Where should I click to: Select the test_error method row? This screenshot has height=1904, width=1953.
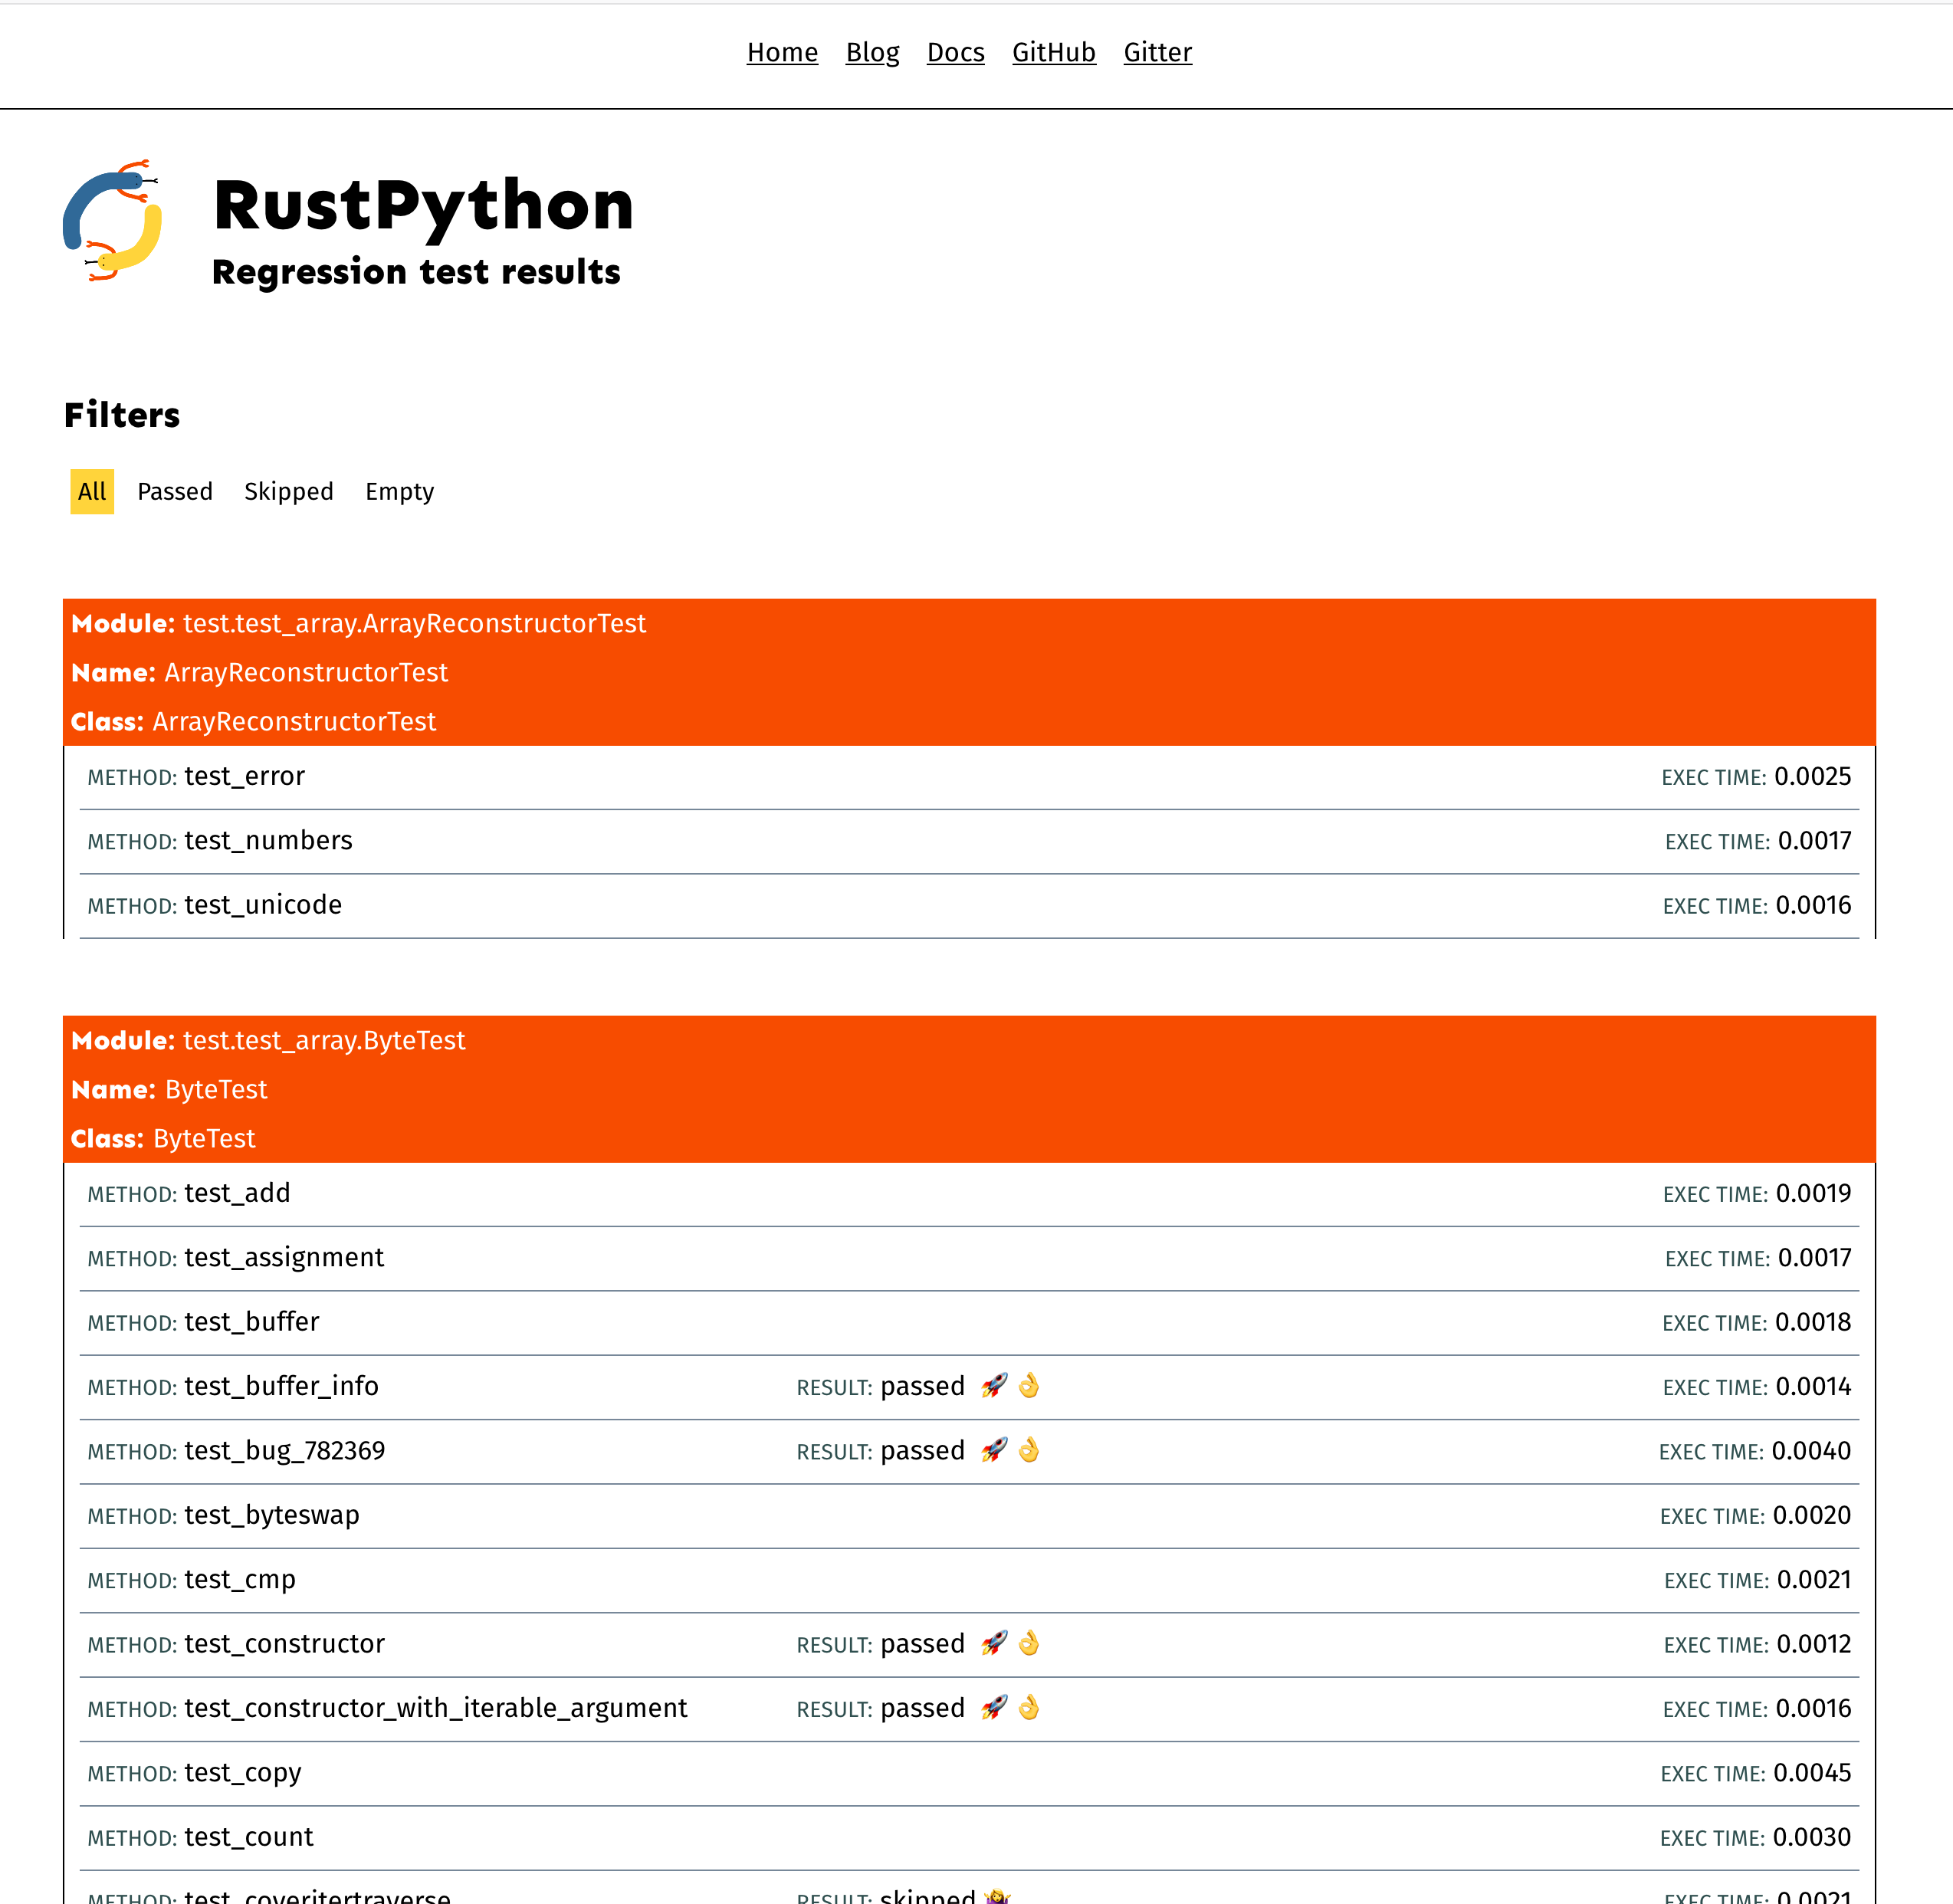pos(969,777)
